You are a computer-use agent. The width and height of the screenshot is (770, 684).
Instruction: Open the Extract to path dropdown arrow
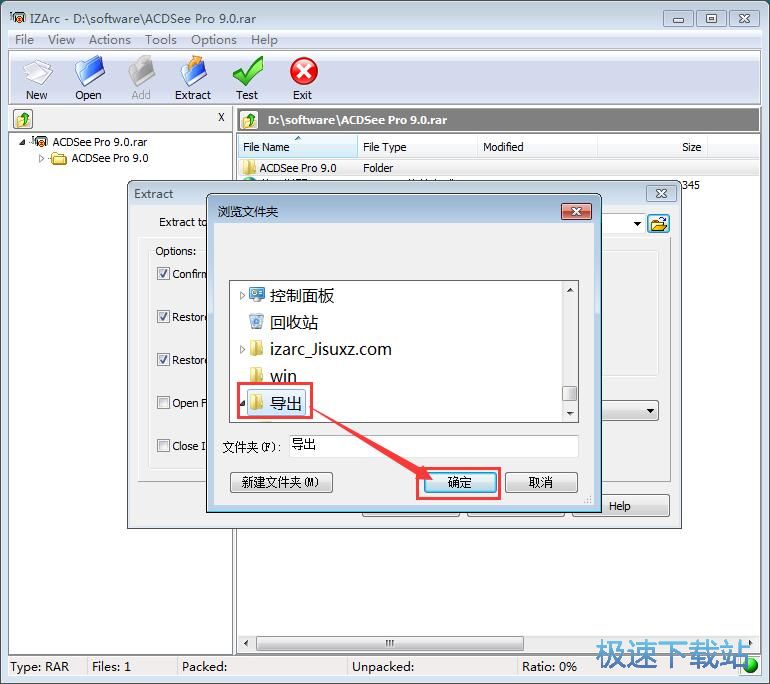(x=637, y=224)
